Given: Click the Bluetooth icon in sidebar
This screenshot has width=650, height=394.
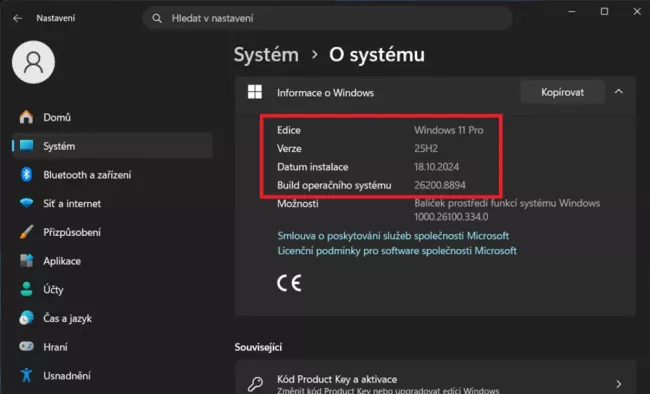Looking at the screenshot, I should [x=27, y=175].
